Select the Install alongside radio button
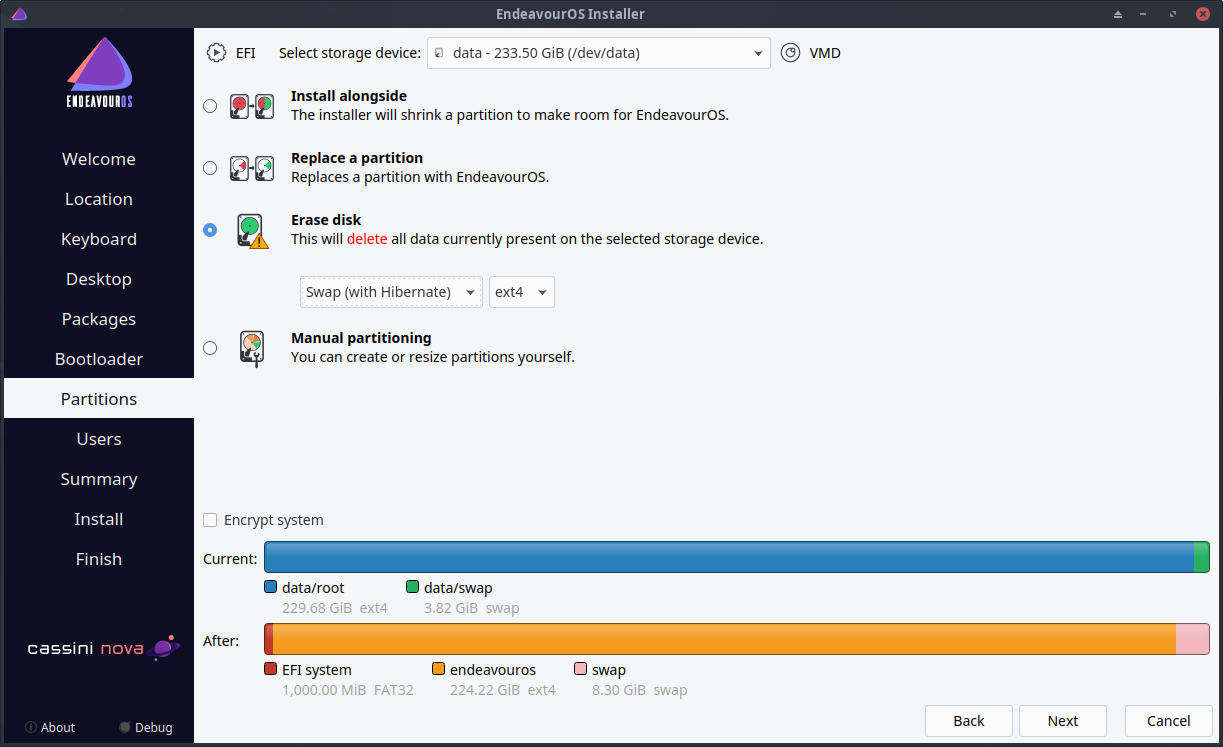This screenshot has height=747, width=1223. tap(210, 106)
